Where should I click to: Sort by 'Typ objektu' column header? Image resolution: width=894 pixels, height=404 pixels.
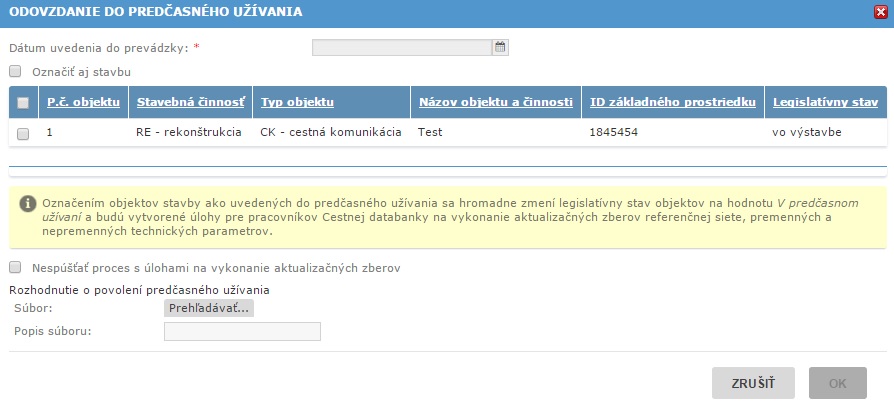297,102
